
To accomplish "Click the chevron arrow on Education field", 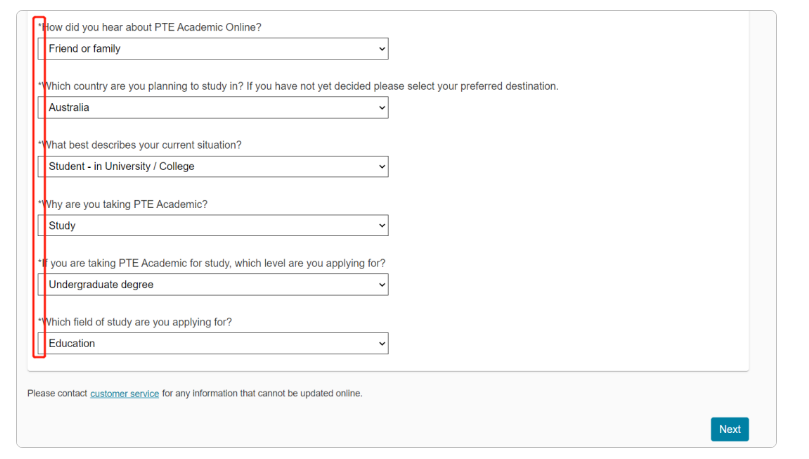I will coord(382,343).
